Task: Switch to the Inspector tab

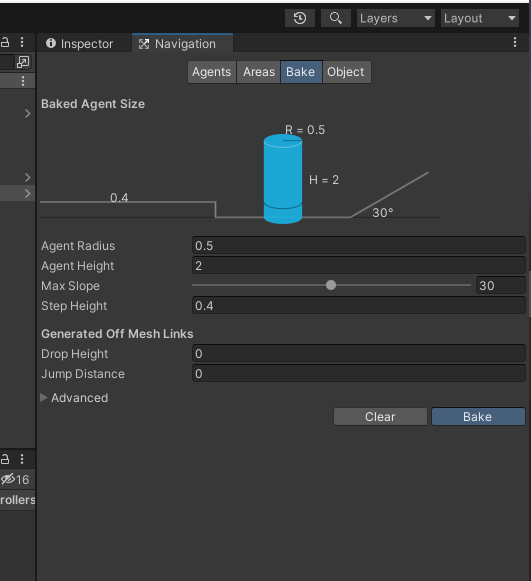Action: click(80, 44)
